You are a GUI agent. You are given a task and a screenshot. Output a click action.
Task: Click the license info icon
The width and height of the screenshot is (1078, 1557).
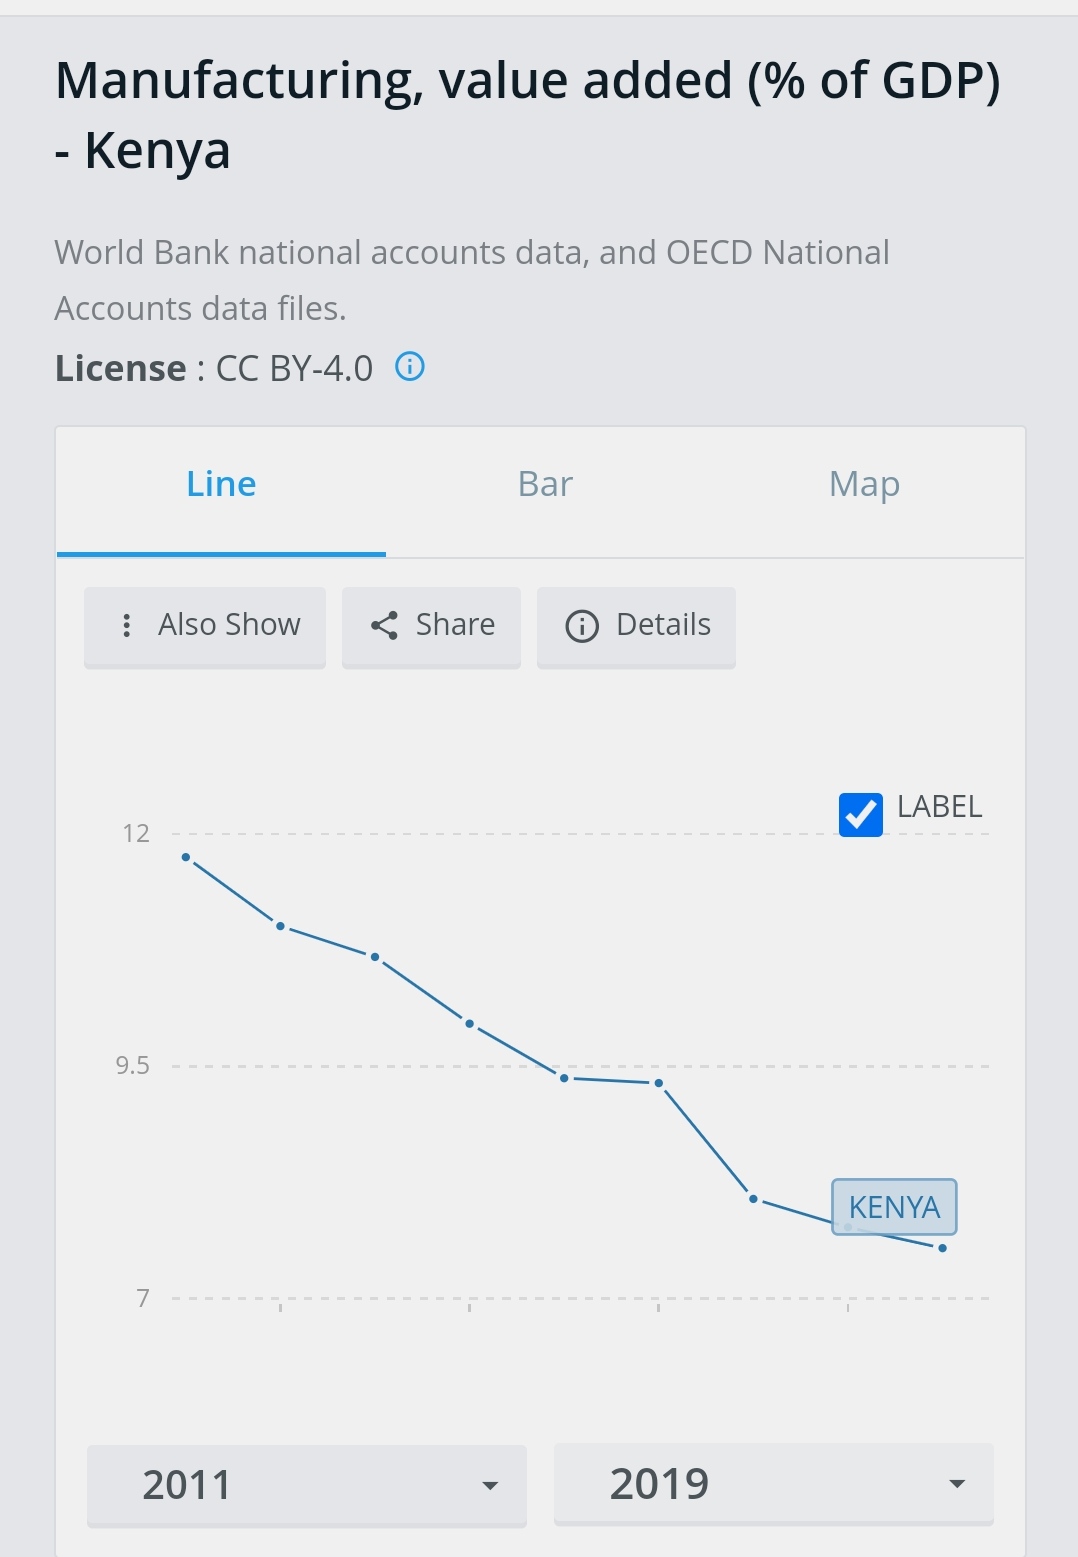[x=410, y=367]
